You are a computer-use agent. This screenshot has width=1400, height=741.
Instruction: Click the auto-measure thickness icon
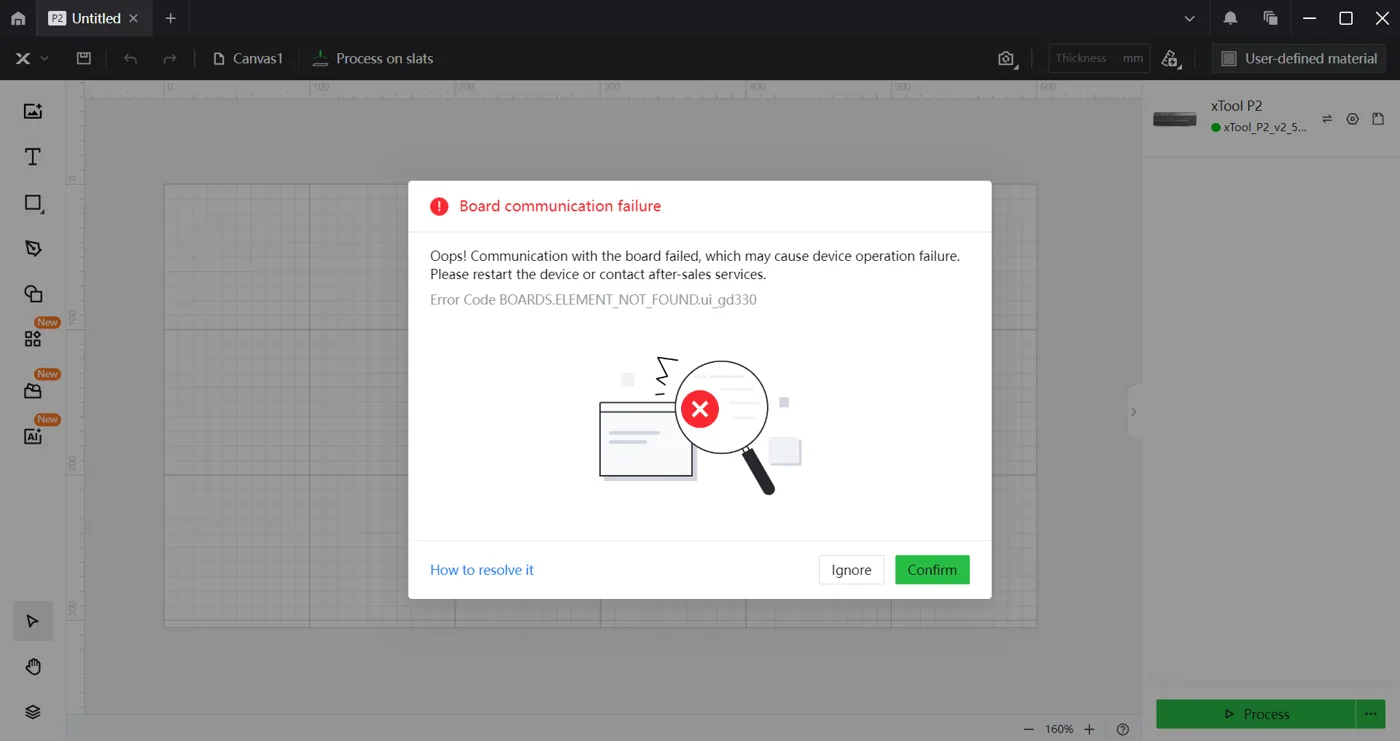pos(1171,59)
